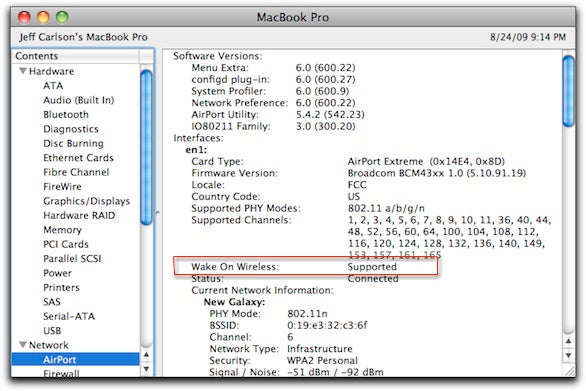Click the green zoom window button

[x=62, y=17]
